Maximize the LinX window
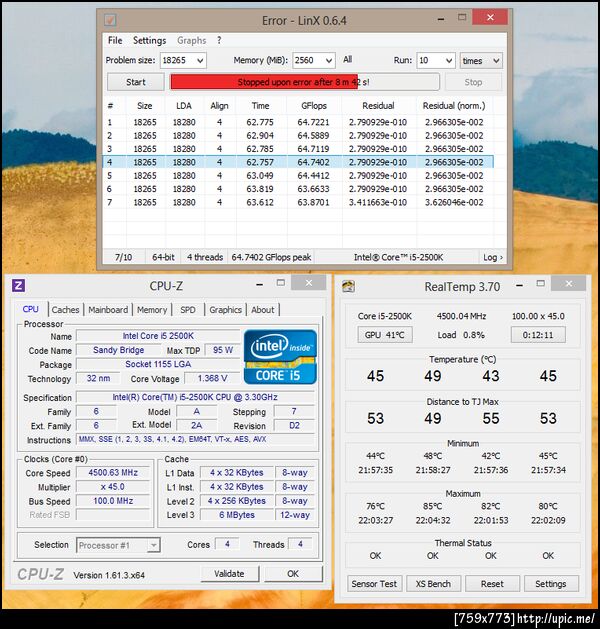 point(462,18)
